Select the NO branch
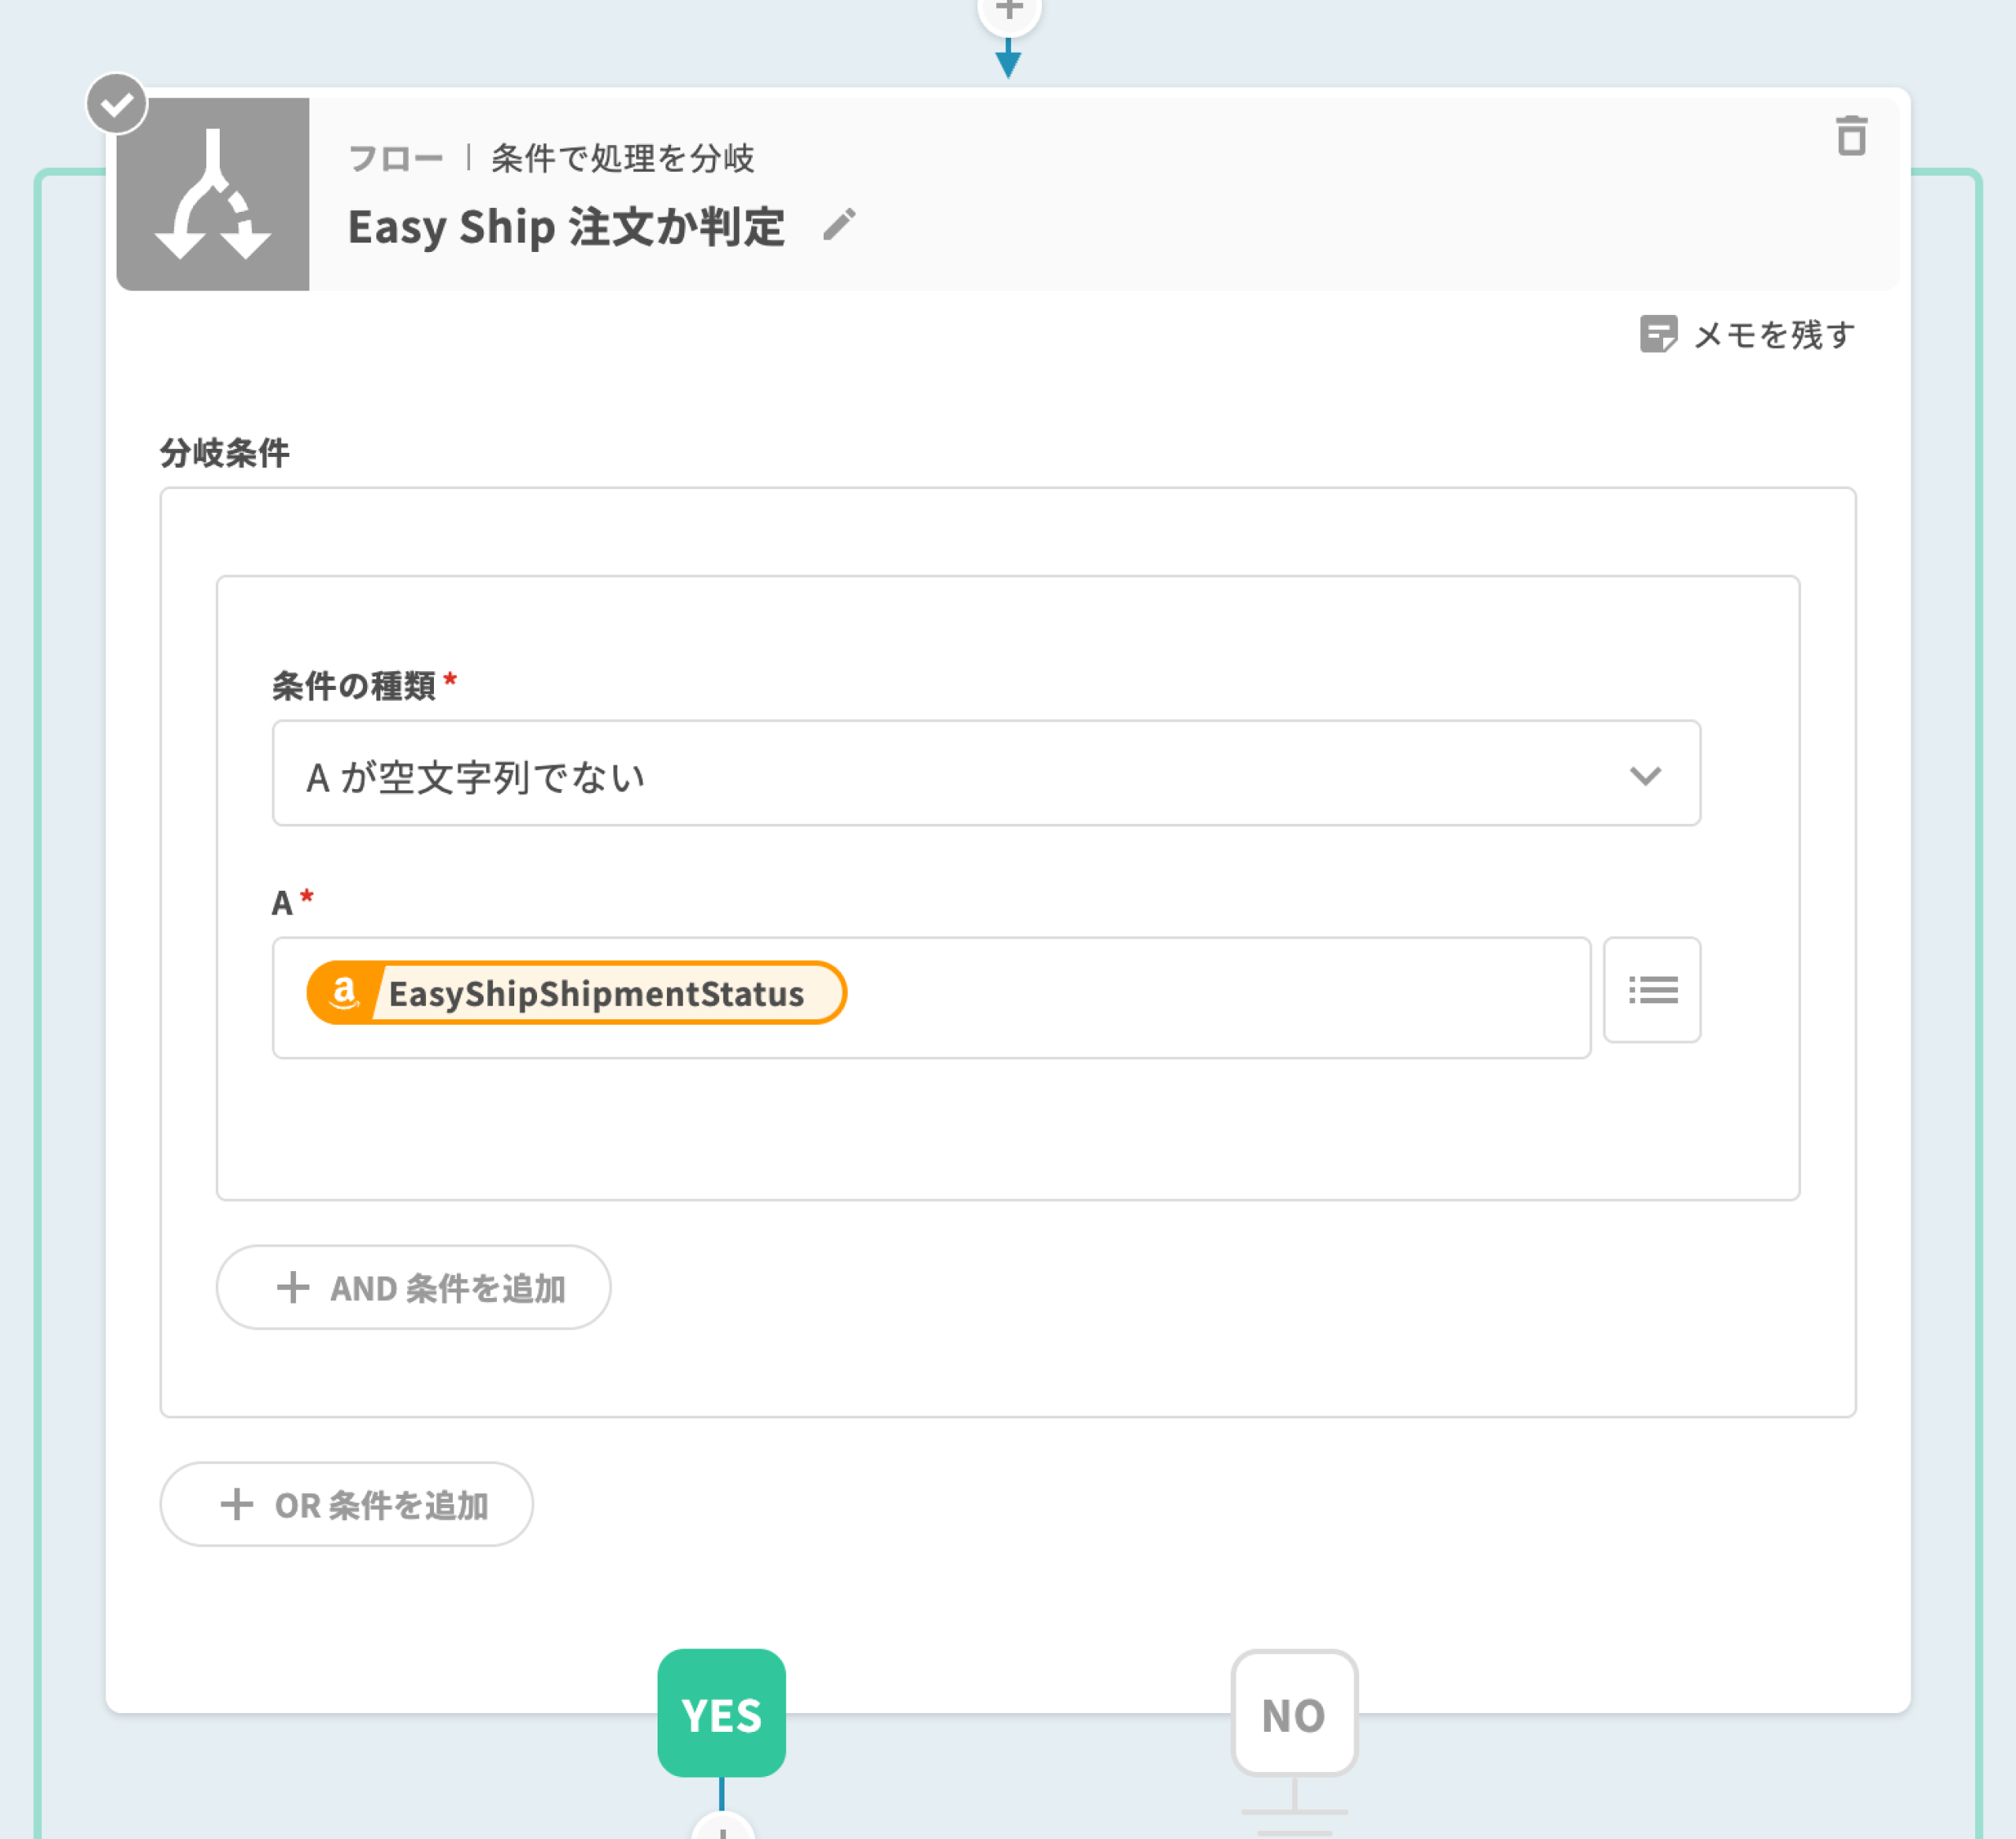 click(1293, 1713)
